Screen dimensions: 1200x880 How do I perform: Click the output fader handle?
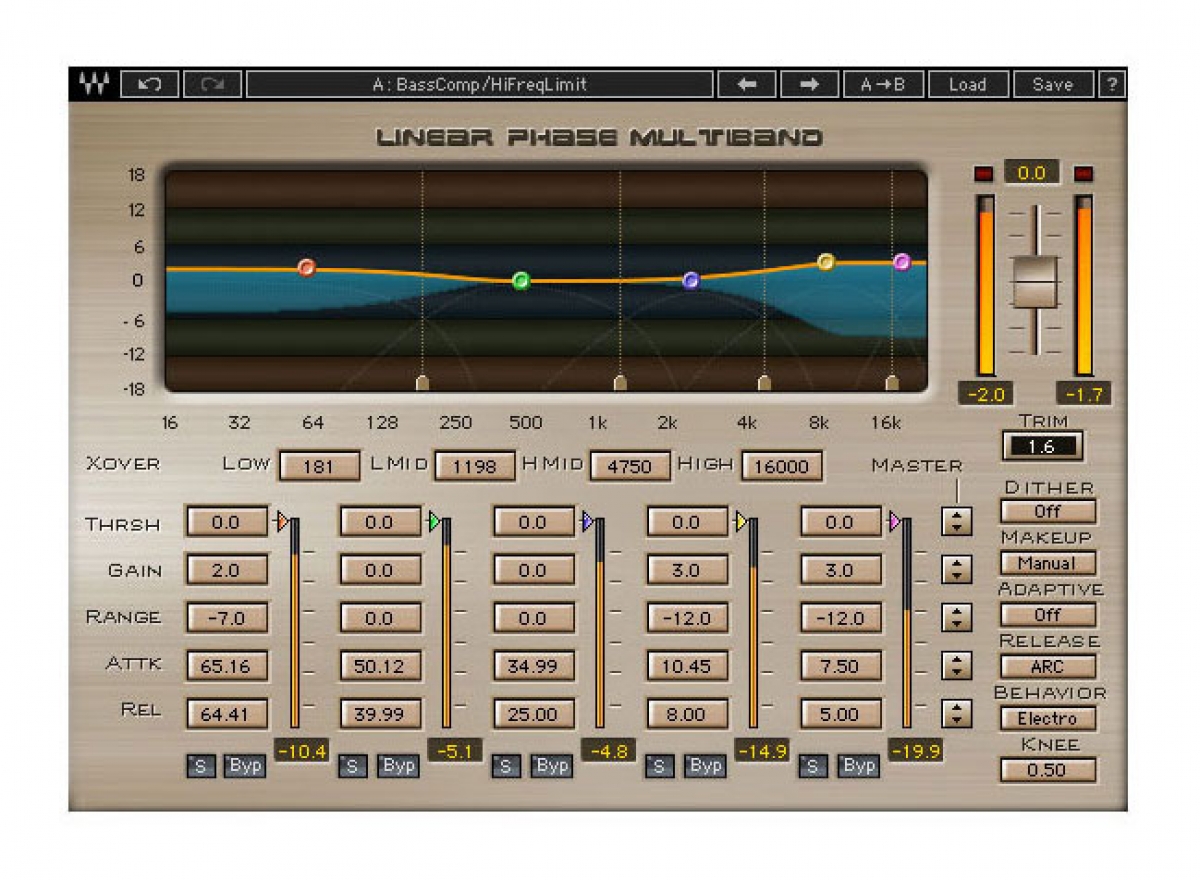coord(1034,281)
